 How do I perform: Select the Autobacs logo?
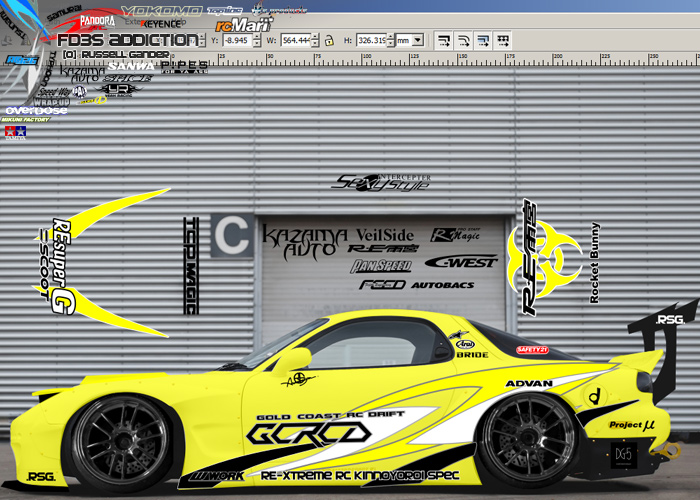[x=442, y=285]
